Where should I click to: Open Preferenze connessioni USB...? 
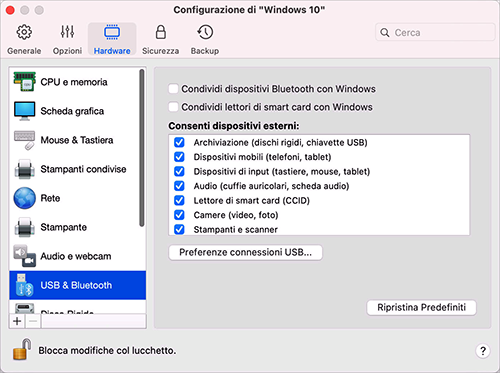click(x=246, y=252)
